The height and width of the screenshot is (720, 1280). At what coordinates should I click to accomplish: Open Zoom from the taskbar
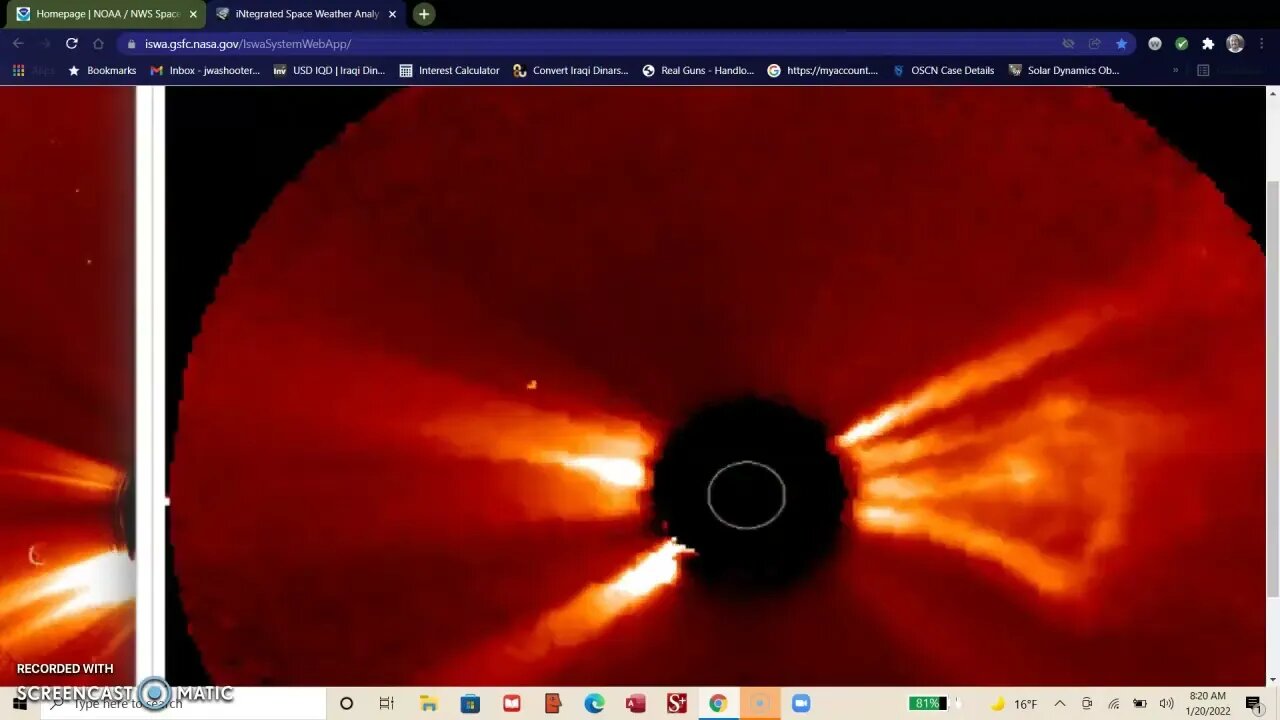click(x=801, y=703)
